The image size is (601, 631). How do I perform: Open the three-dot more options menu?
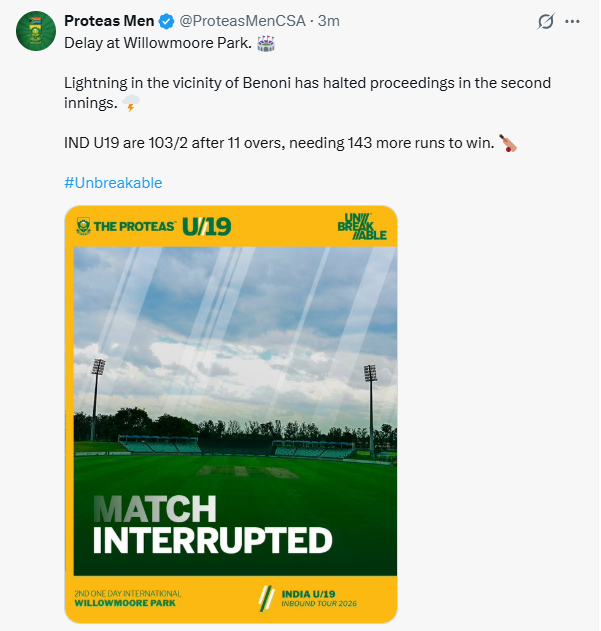(x=572, y=22)
